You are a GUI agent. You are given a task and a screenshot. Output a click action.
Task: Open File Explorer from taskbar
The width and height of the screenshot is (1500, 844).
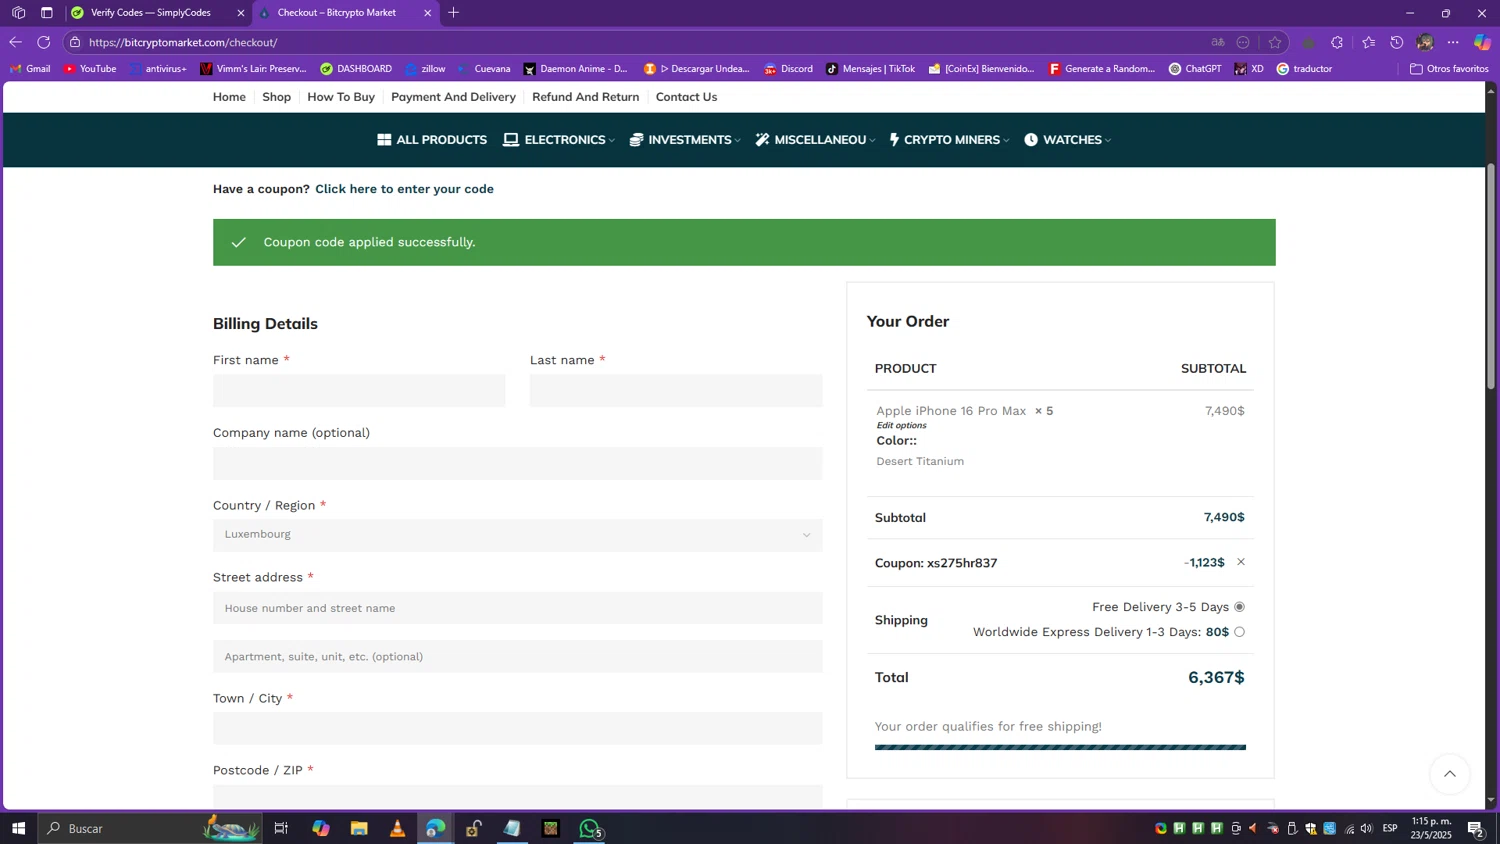point(359,828)
